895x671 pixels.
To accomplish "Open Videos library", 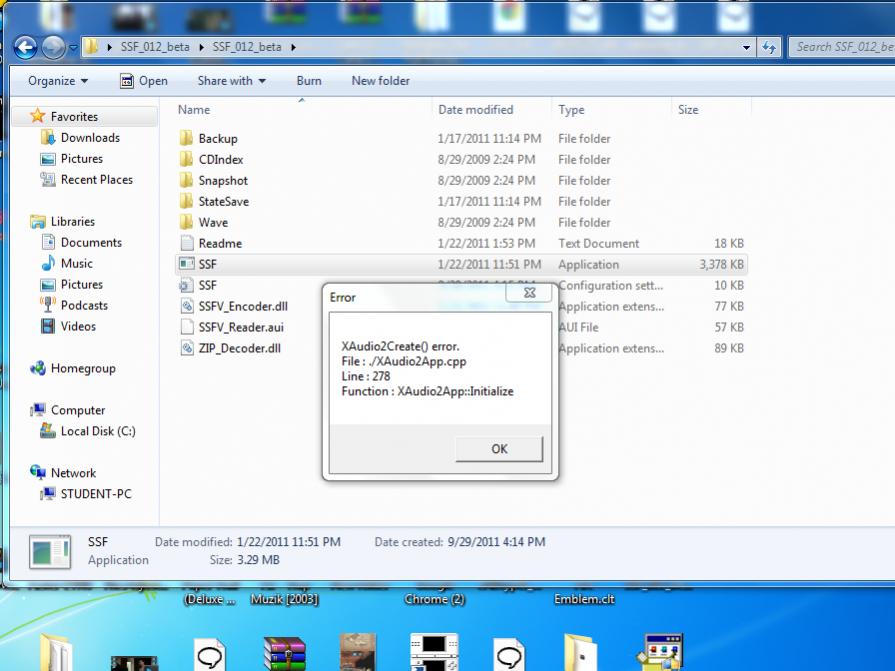I will (x=78, y=326).
